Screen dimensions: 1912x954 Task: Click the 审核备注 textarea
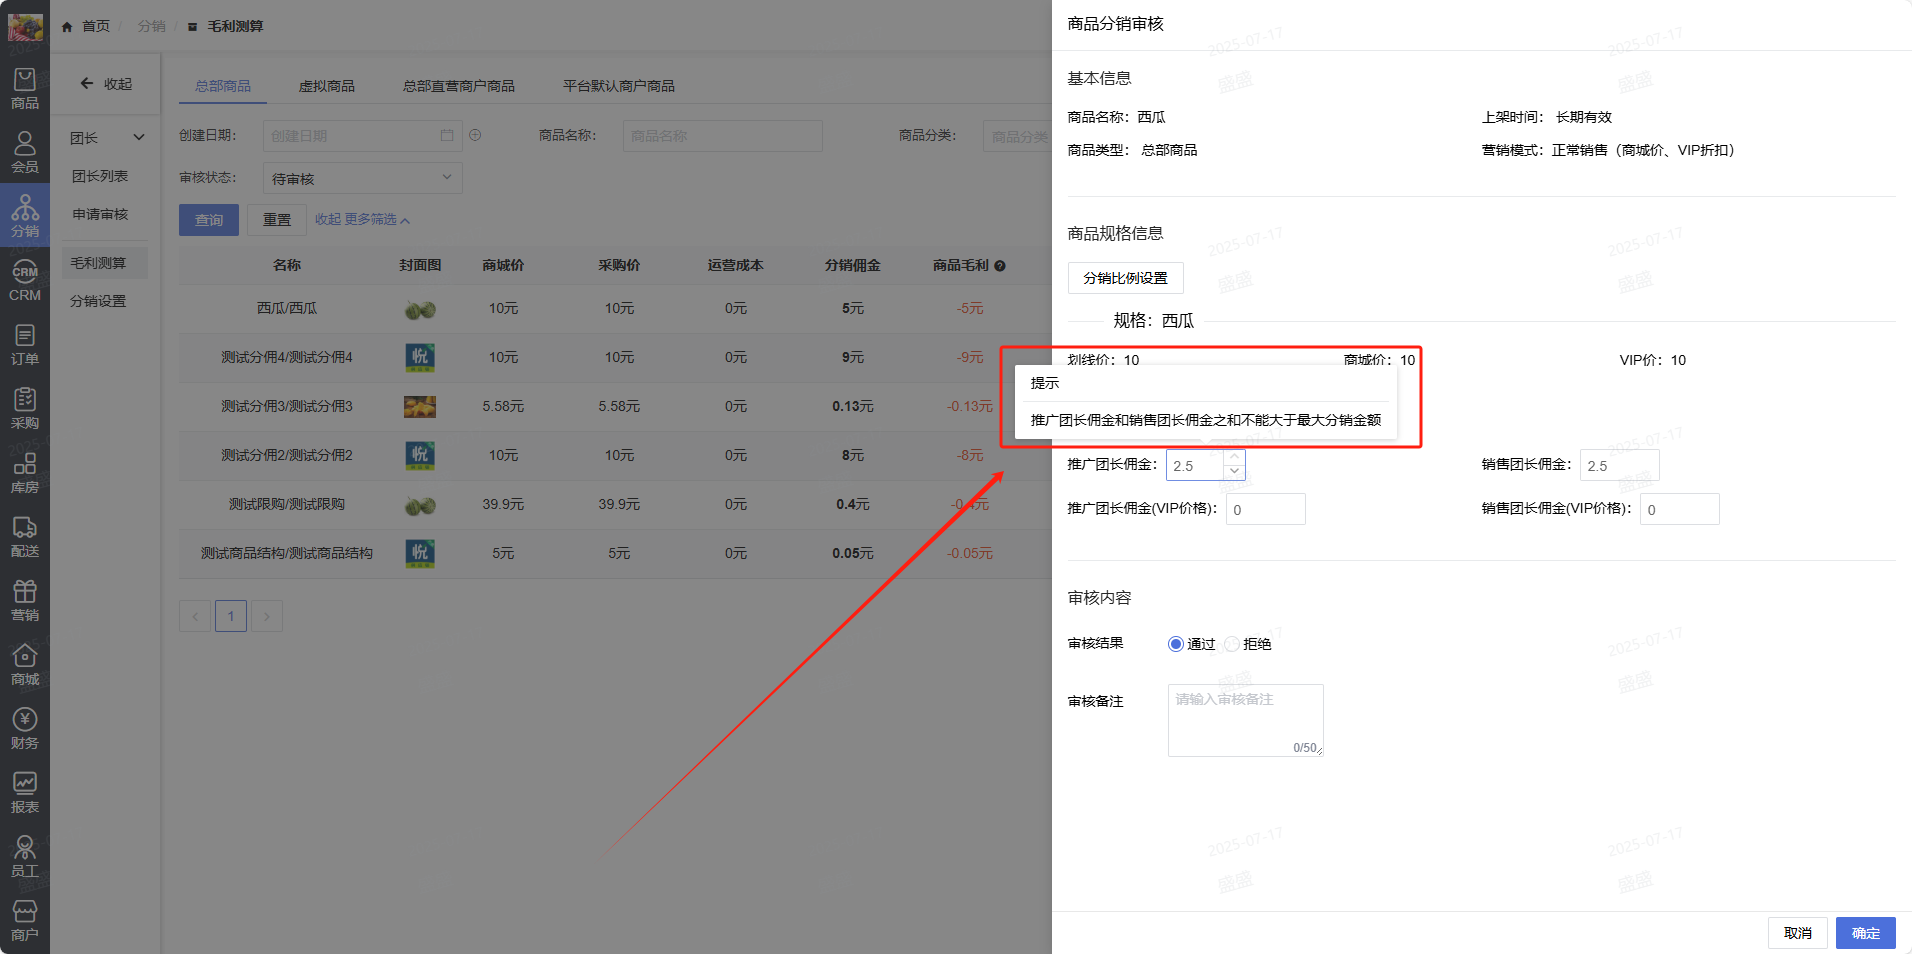pyautogui.click(x=1245, y=720)
